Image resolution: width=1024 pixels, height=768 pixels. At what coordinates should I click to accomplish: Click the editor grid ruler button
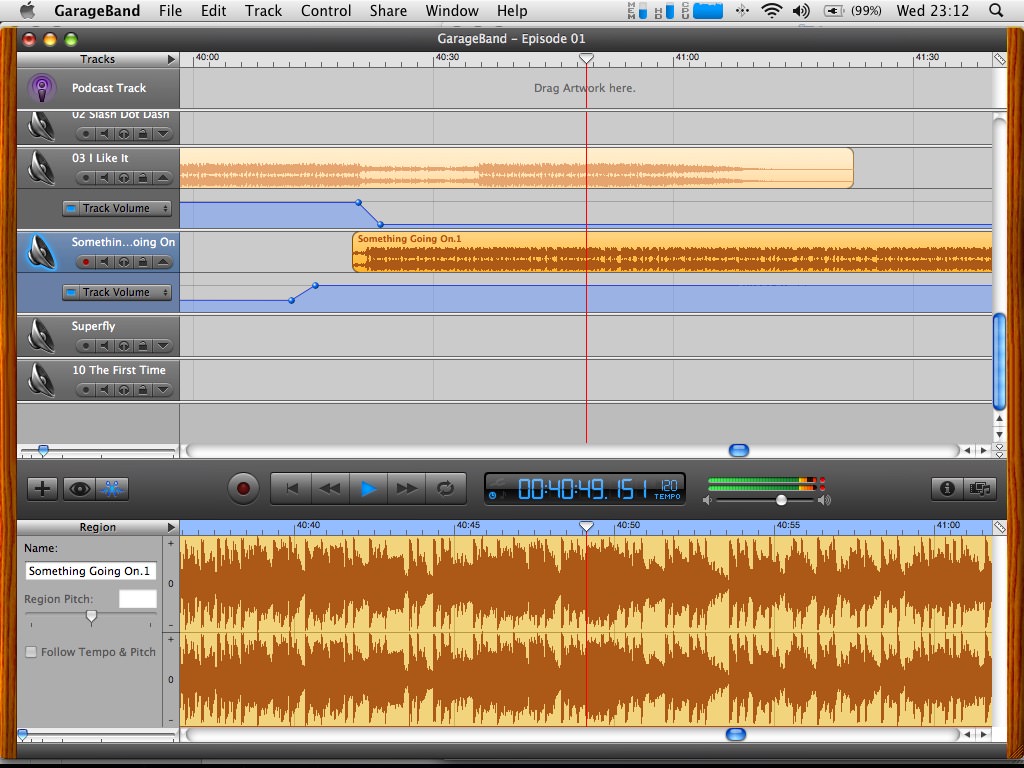click(x=999, y=527)
